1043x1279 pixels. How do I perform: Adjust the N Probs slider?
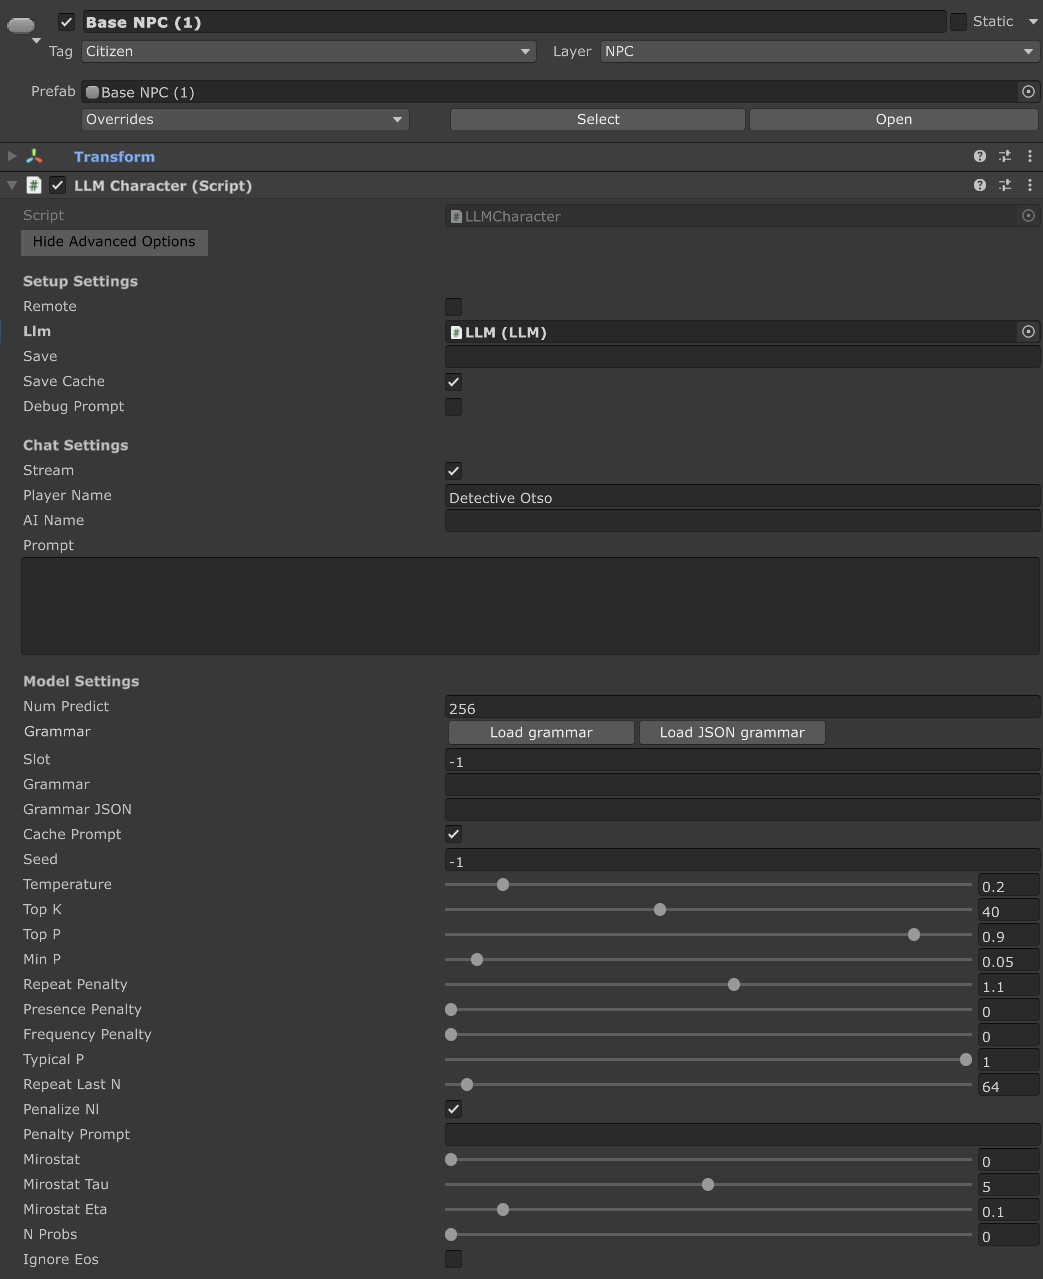coord(708,1235)
